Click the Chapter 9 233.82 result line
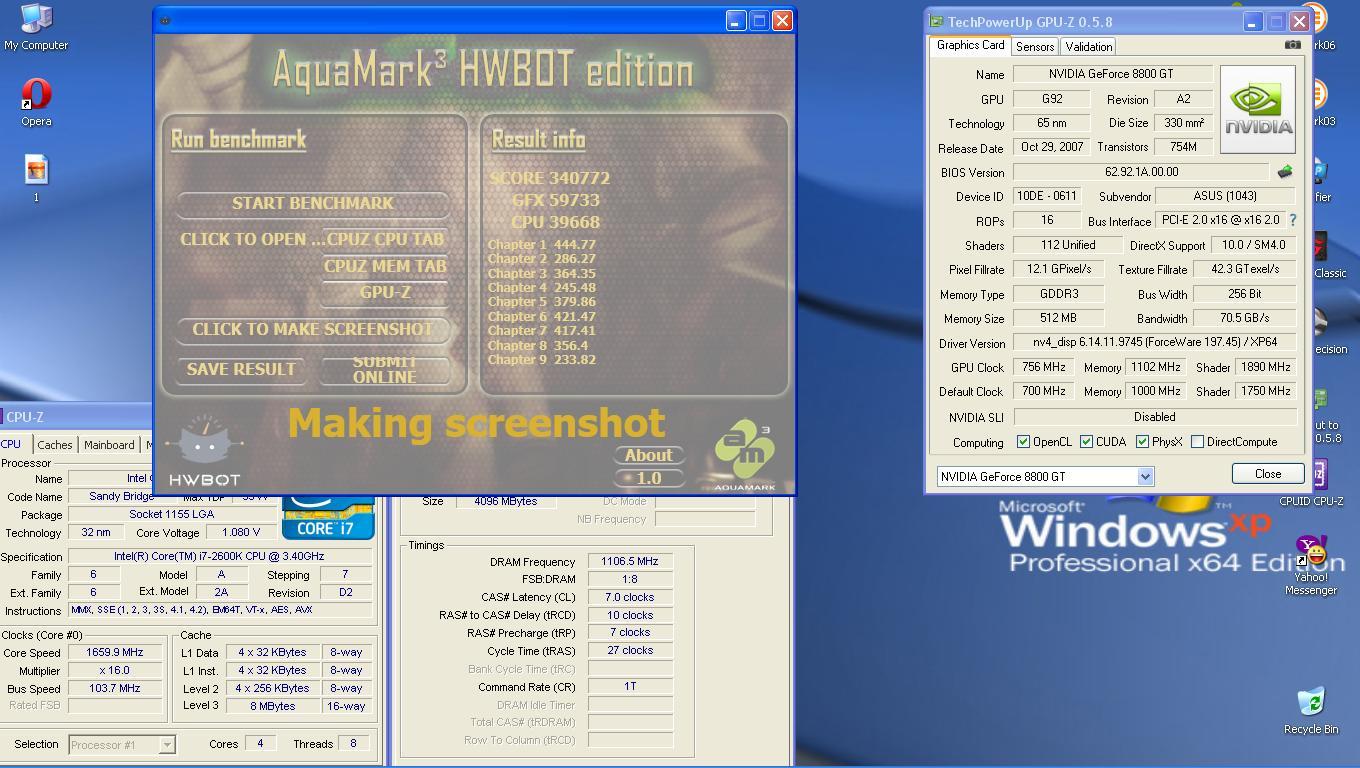Viewport: 1360px width, 768px height. click(x=541, y=360)
